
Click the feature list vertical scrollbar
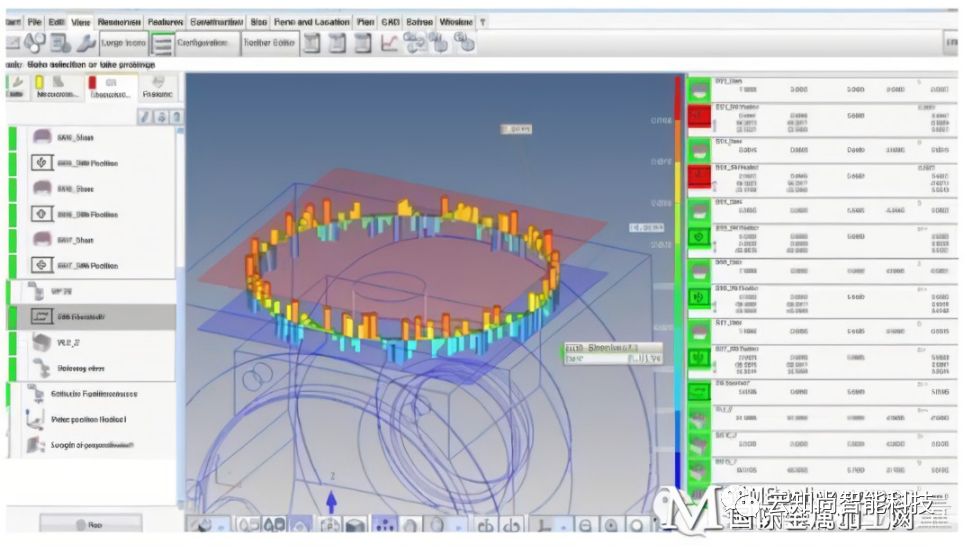(180, 200)
